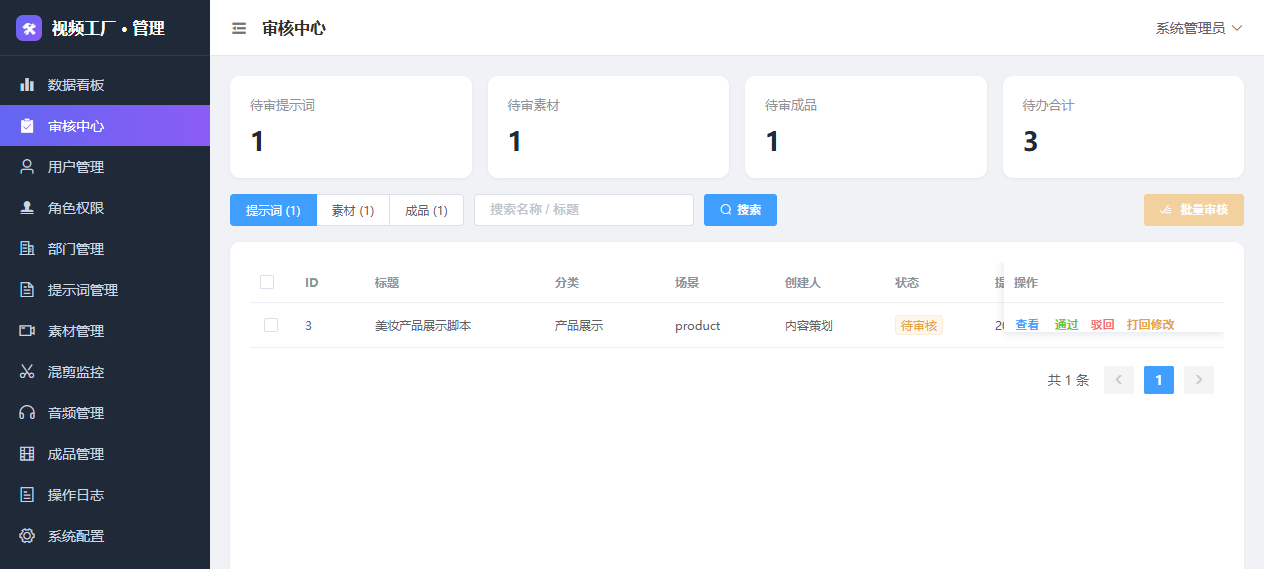Collapse the sidebar with the fold icon
Image resolution: width=1264 pixels, height=569 pixels.
pos(239,28)
